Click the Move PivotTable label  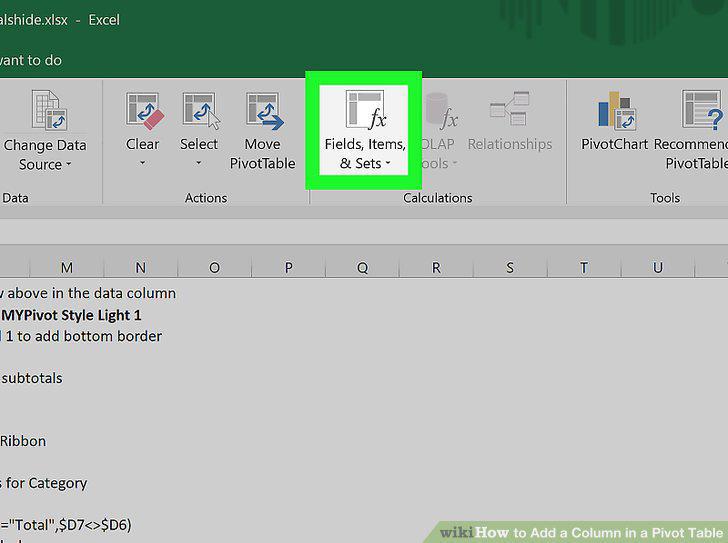263,154
